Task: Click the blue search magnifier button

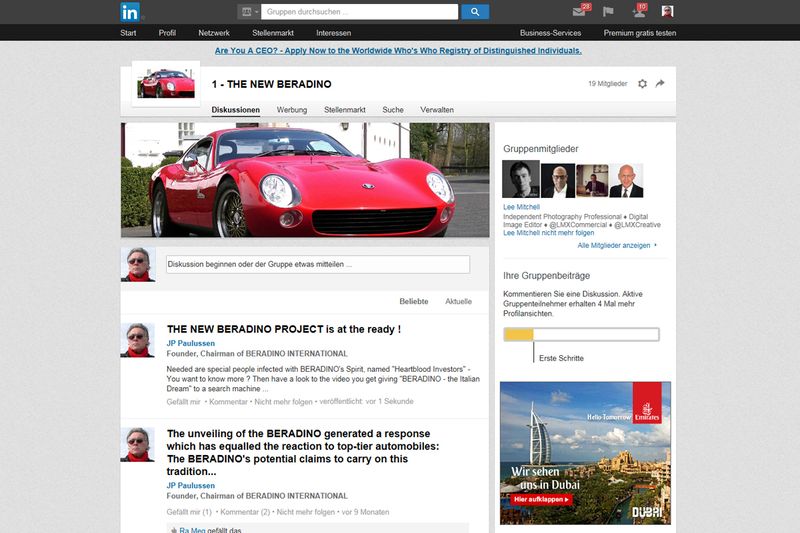Action: (475, 12)
